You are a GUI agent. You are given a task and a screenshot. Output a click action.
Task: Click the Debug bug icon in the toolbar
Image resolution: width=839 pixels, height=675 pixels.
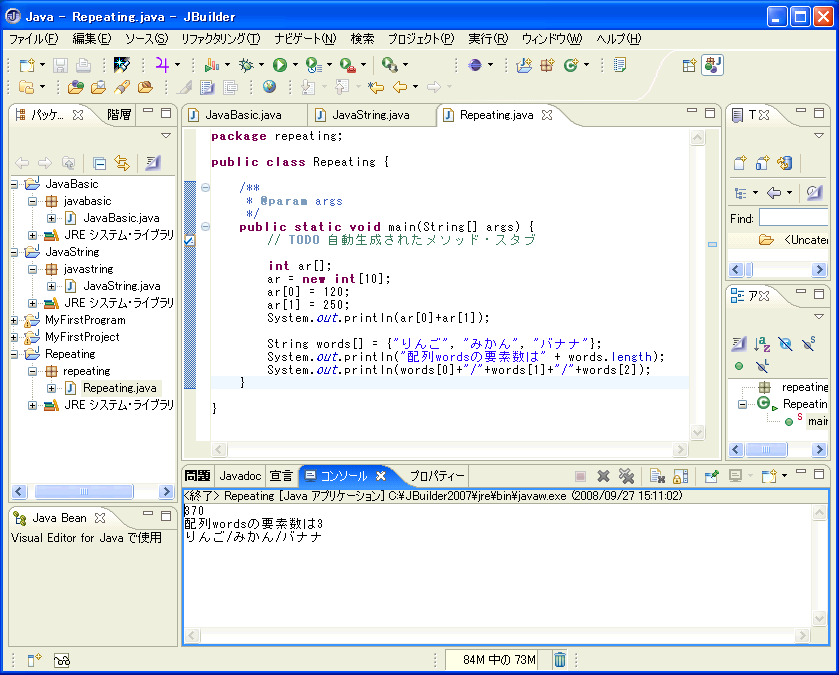click(x=246, y=65)
